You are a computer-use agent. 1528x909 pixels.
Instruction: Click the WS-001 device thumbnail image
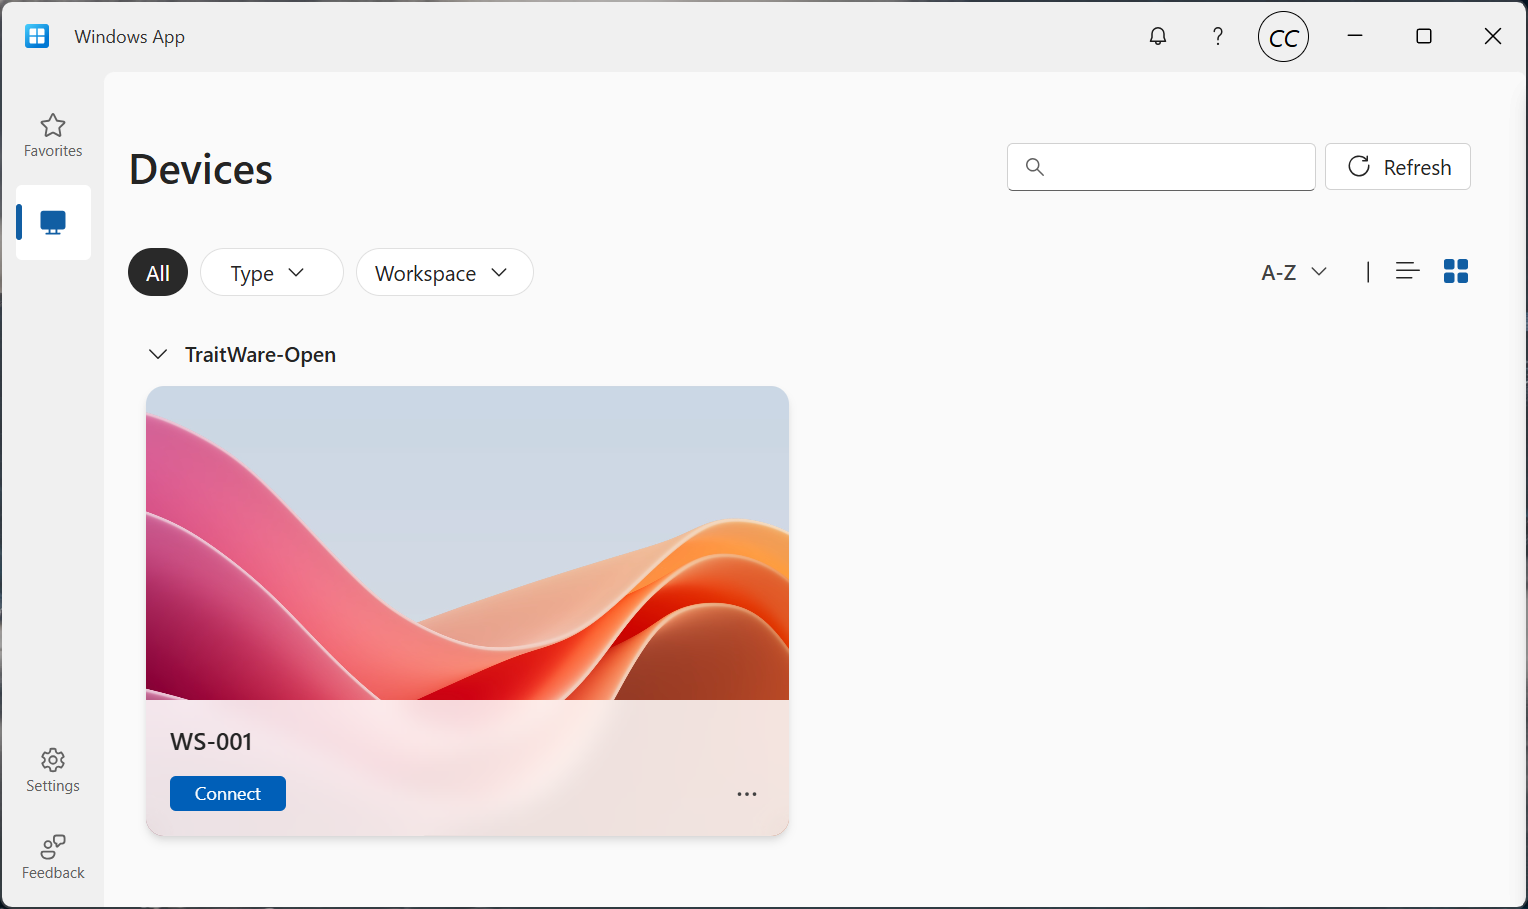tap(467, 543)
